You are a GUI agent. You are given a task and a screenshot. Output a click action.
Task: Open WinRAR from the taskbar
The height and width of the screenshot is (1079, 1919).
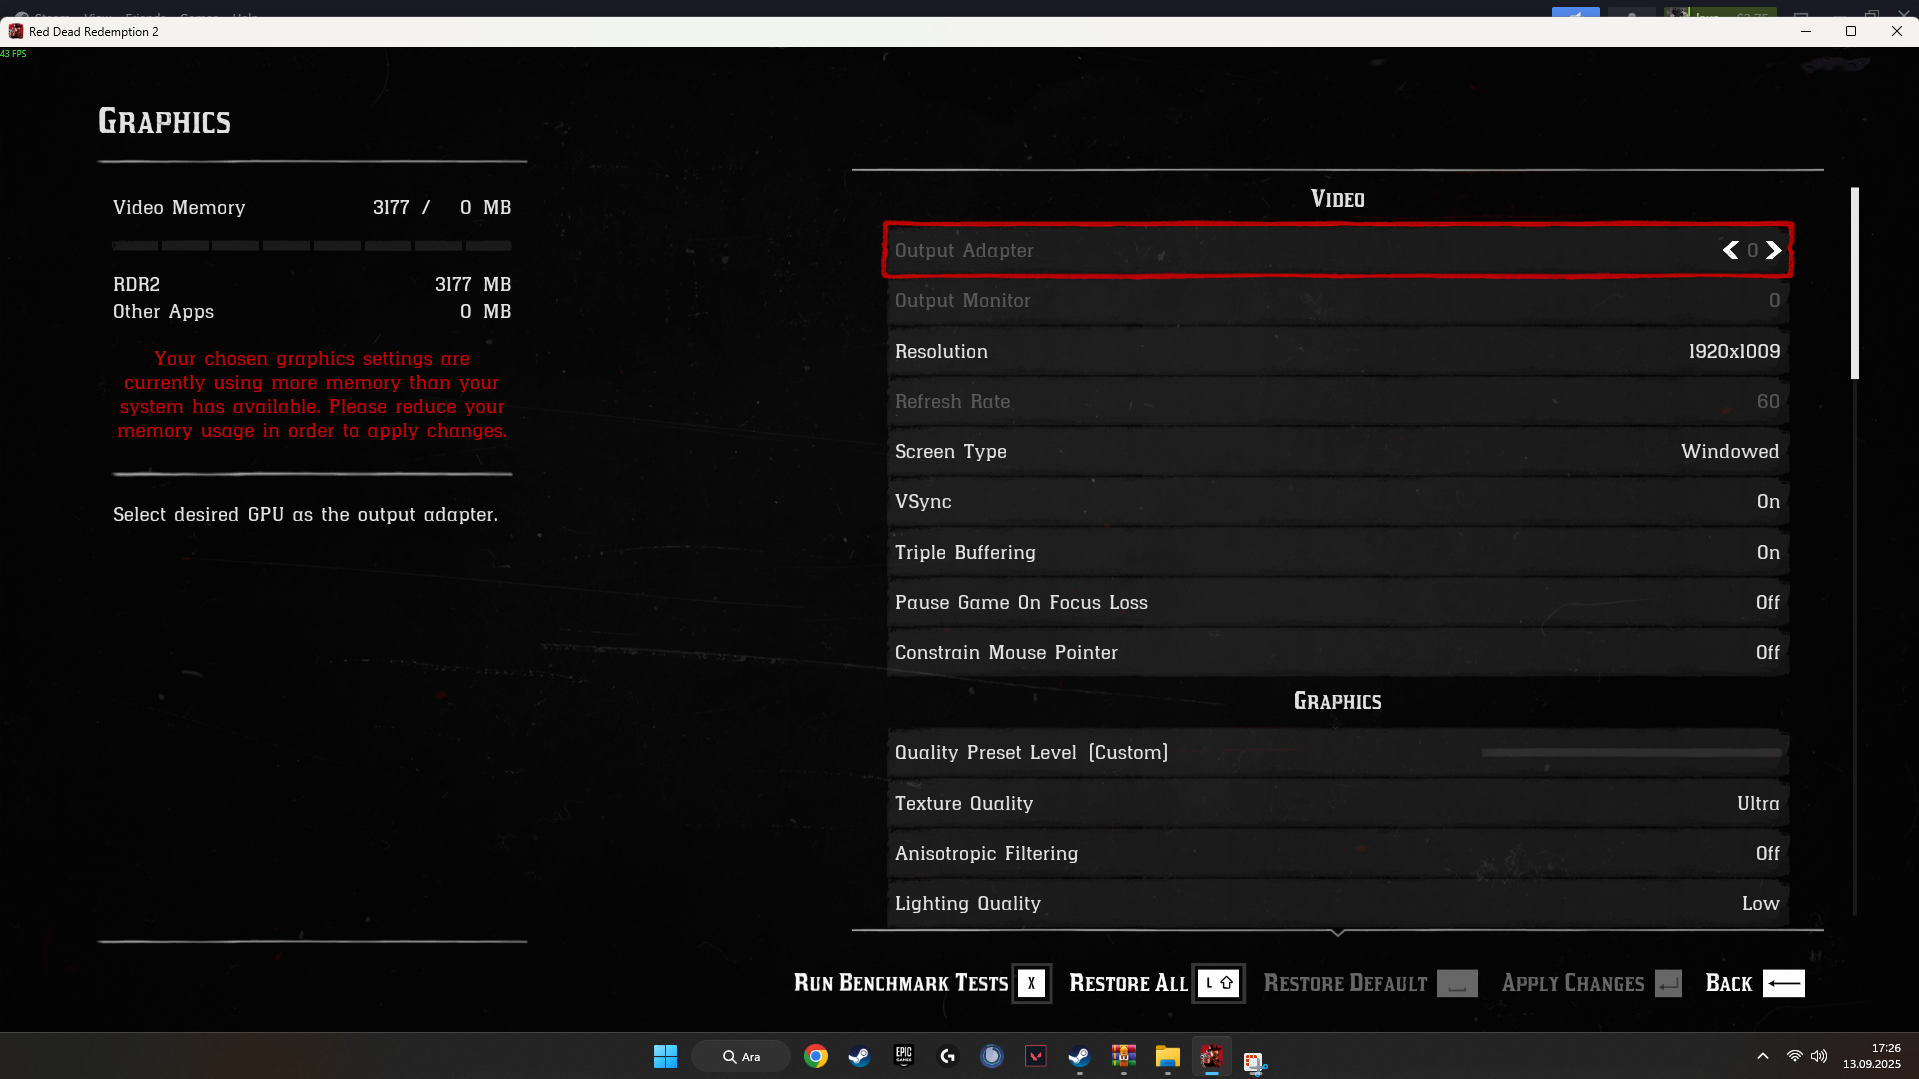click(x=1124, y=1057)
